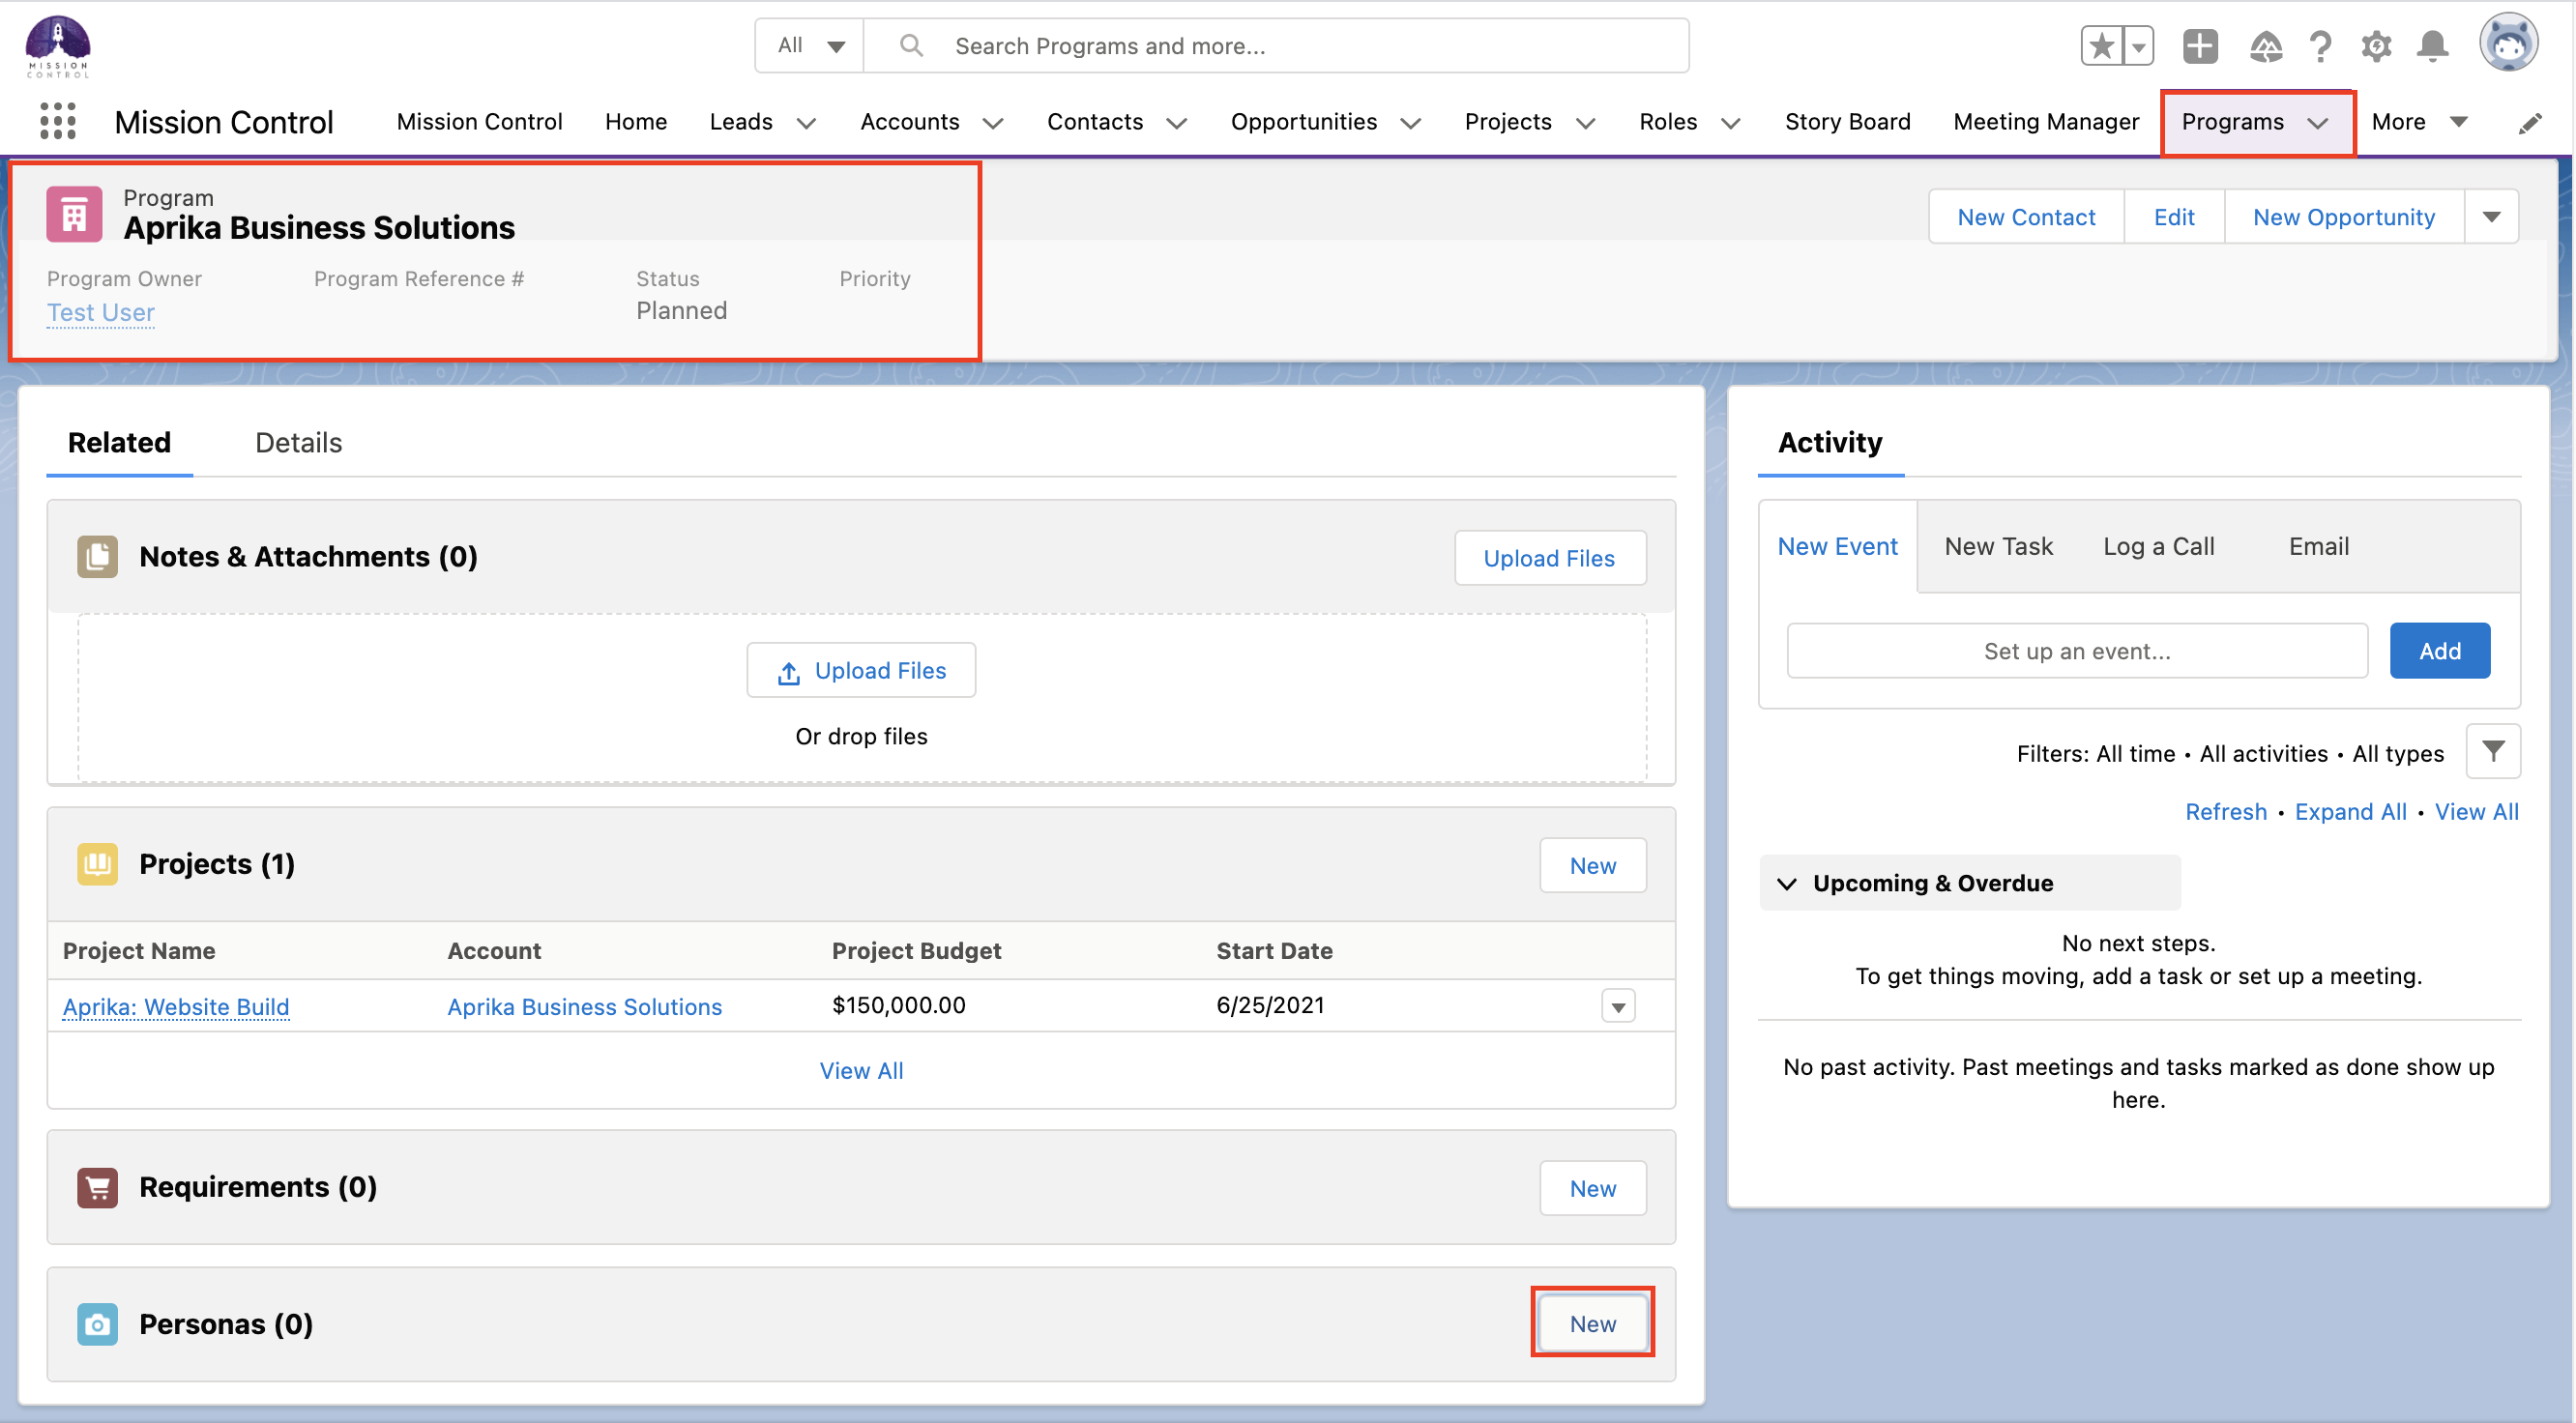The image size is (2576, 1423).
Task: Click the New Contact button
Action: pos(2026,216)
